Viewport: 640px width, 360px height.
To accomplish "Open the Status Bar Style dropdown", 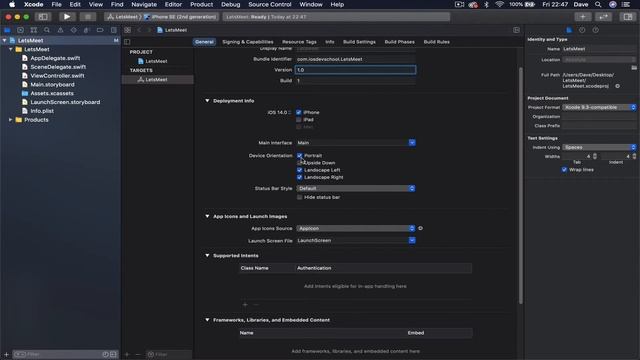I will (x=356, y=188).
